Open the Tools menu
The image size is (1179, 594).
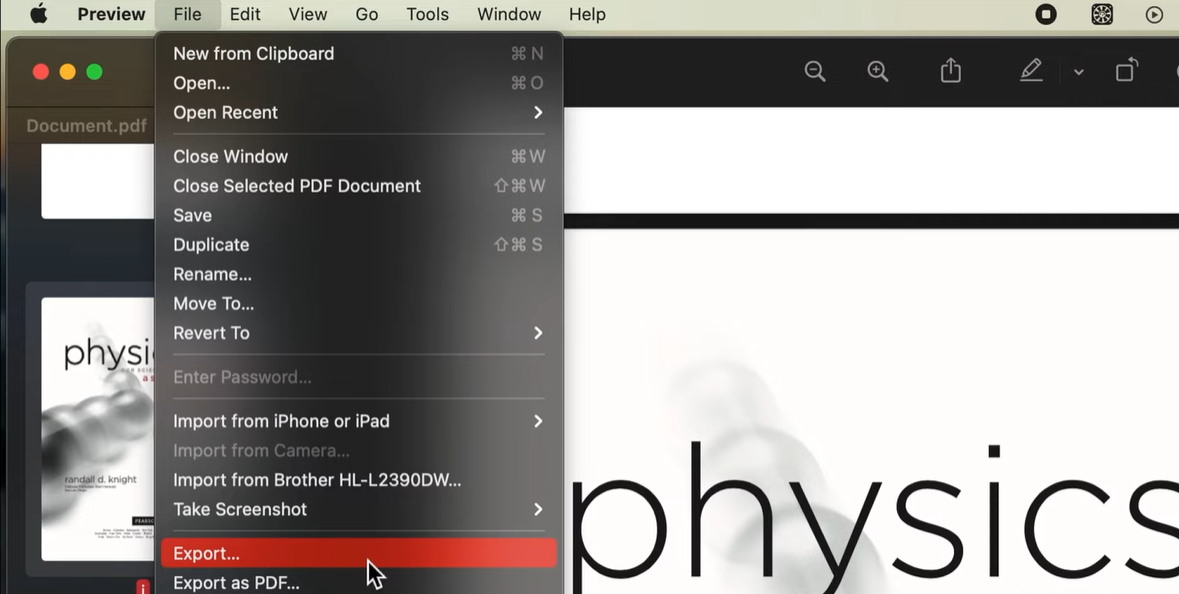point(427,14)
